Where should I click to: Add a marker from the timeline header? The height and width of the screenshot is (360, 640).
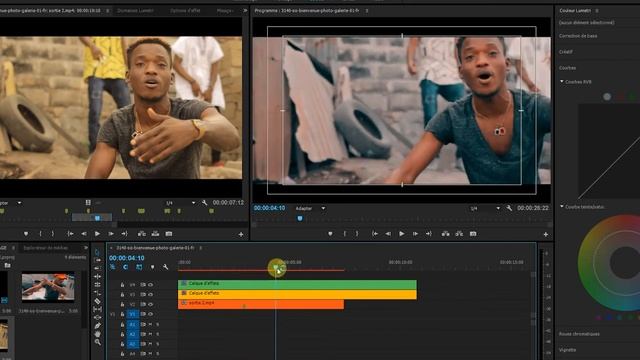tap(152, 267)
